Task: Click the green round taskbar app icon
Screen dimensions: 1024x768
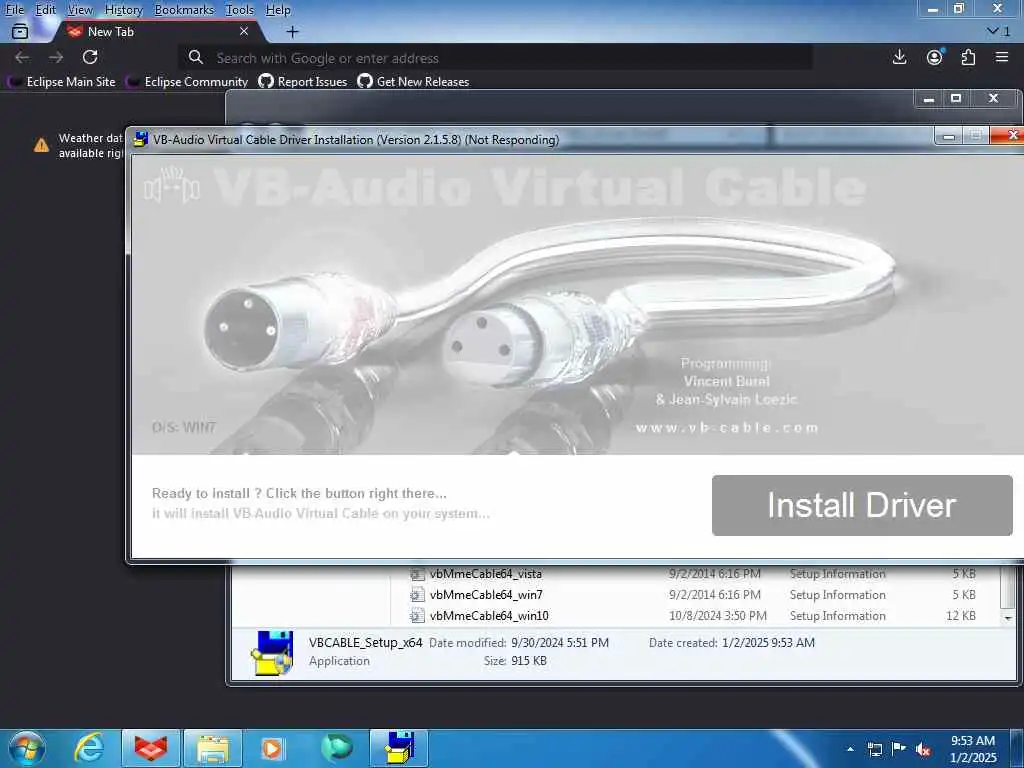Action: 336,748
